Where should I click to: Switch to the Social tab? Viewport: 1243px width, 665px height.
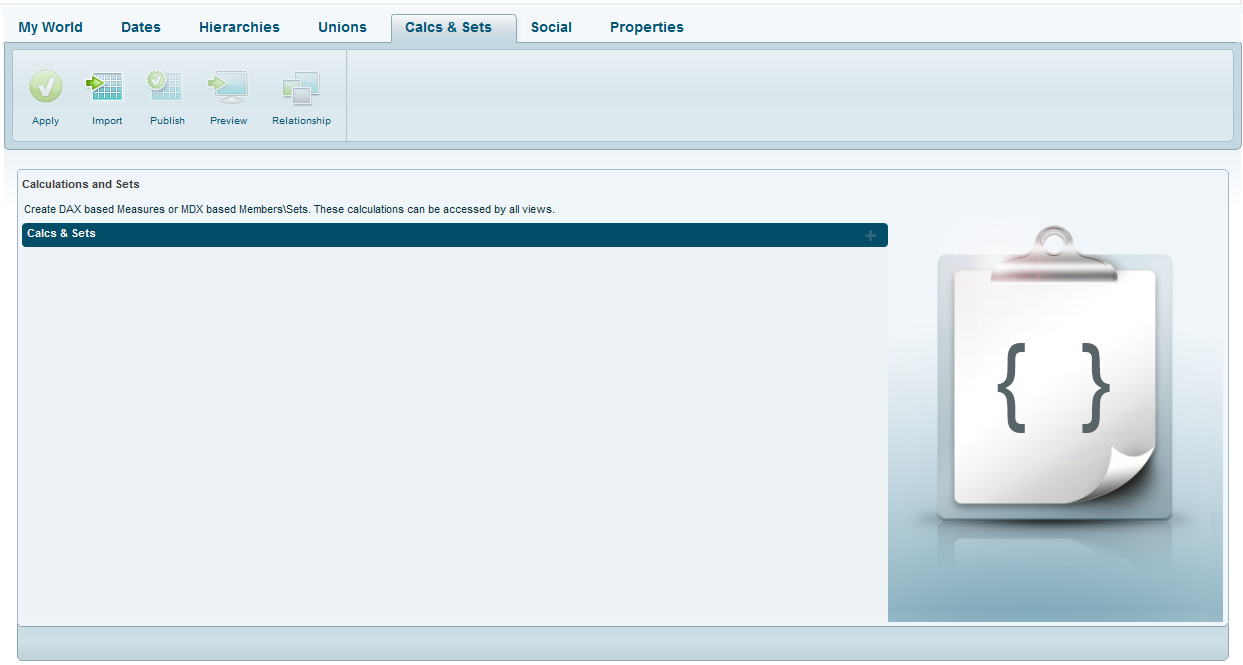coord(551,27)
